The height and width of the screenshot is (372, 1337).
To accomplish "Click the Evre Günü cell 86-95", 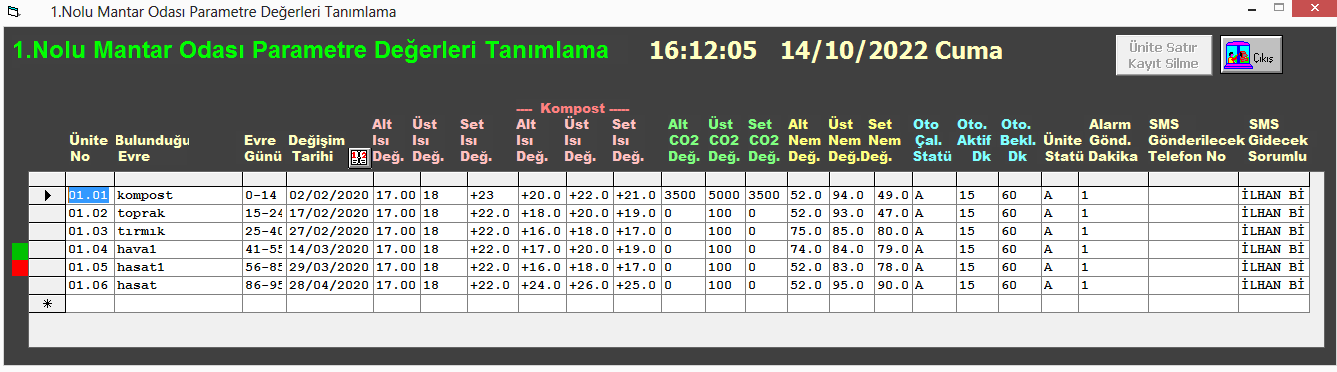I will (x=264, y=285).
